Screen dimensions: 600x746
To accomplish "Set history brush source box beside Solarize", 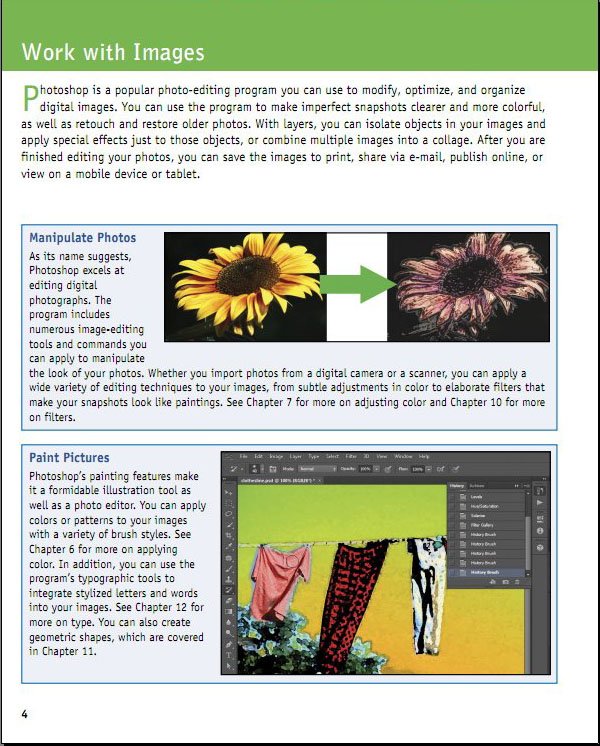I will tap(452, 516).
